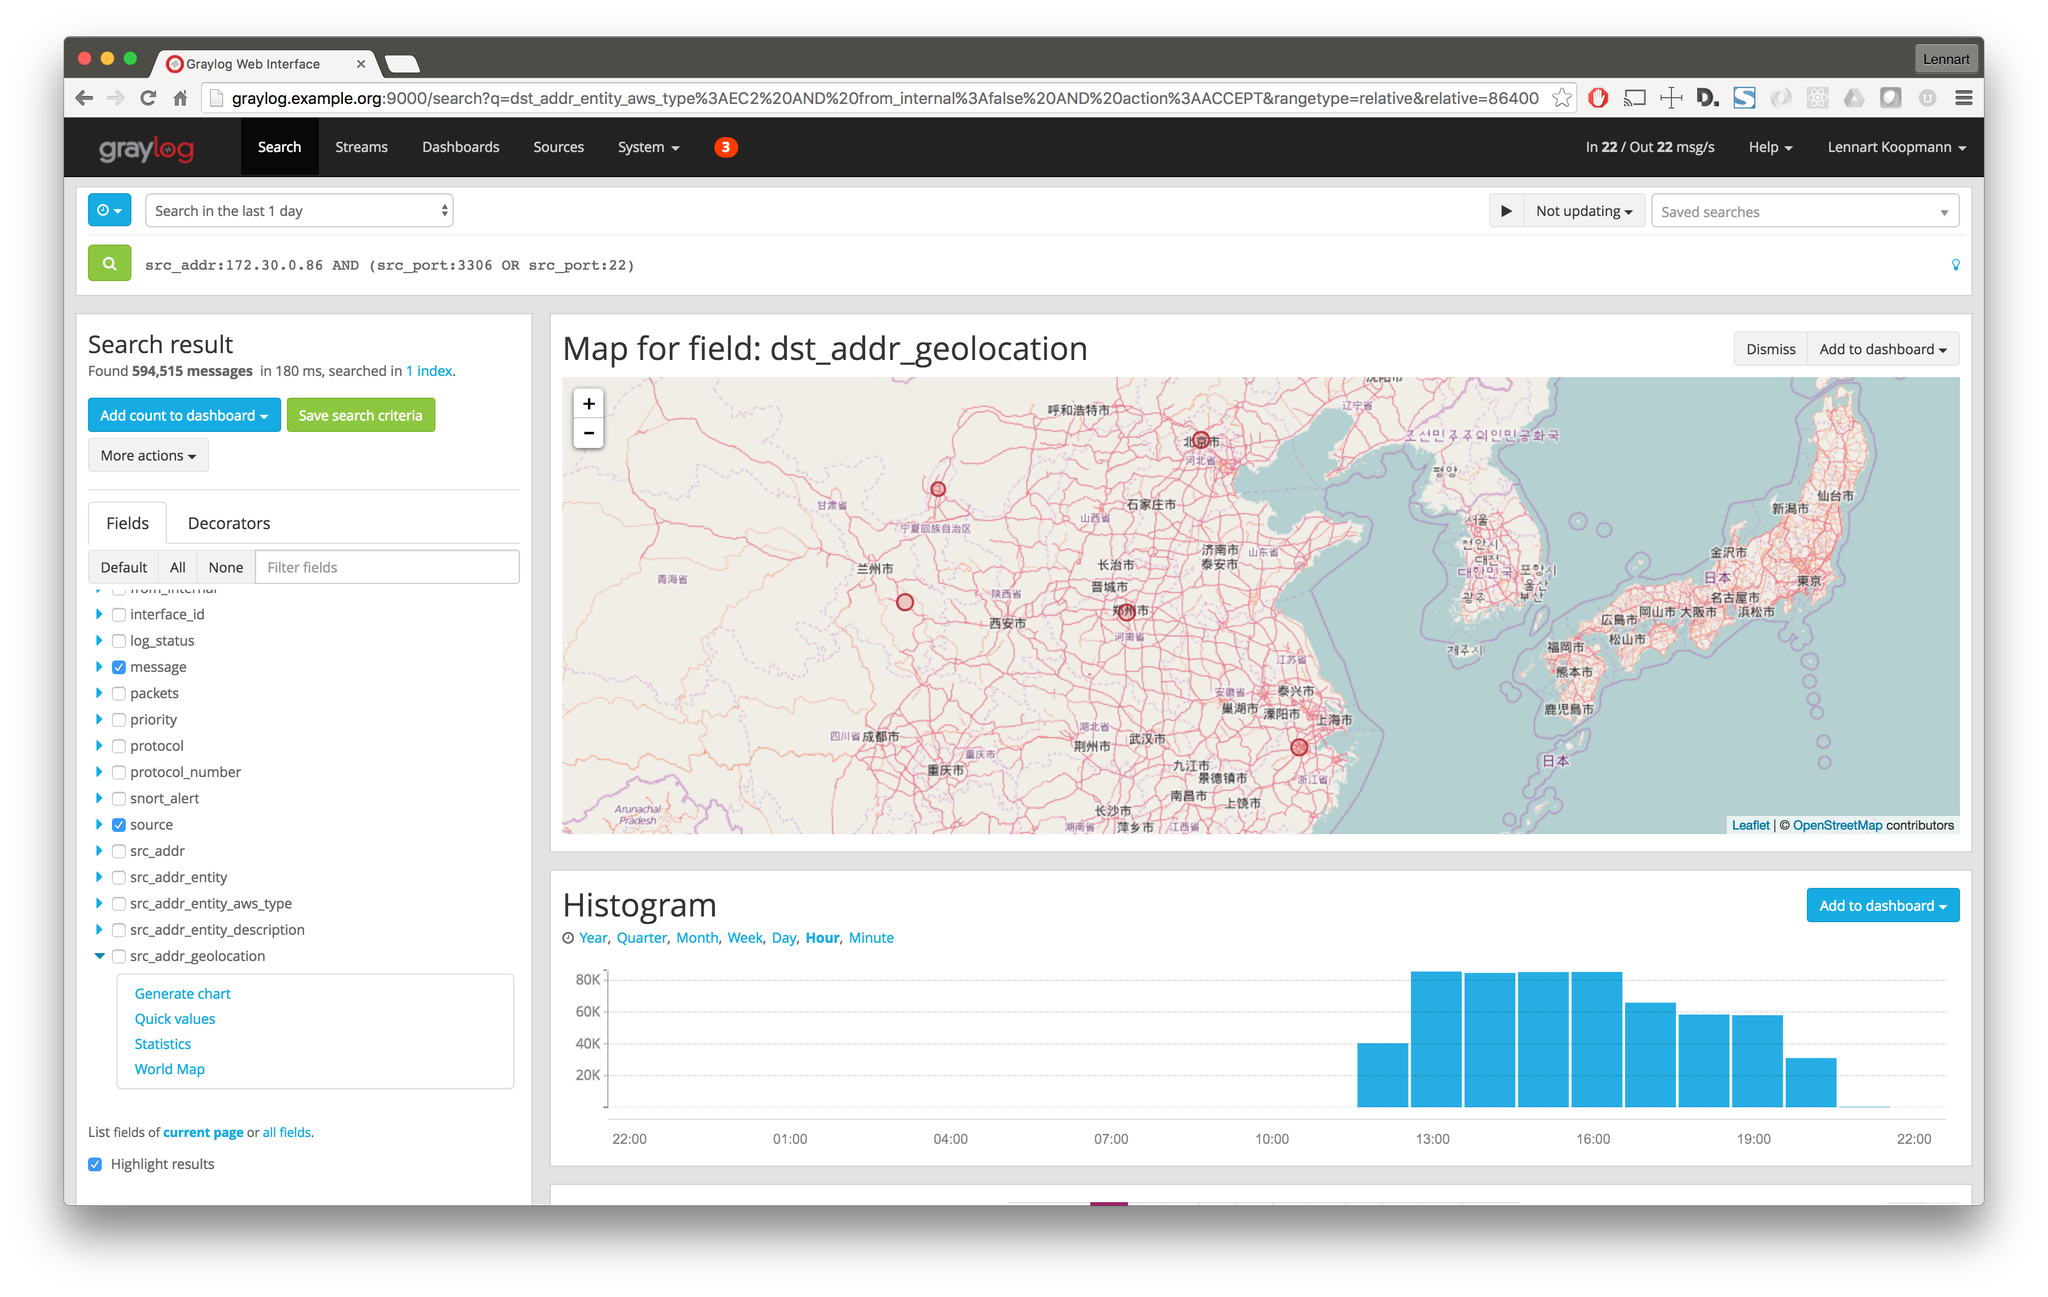Click the query help lightbulb icon
Viewport: 2048px width, 1297px height.
point(1956,265)
